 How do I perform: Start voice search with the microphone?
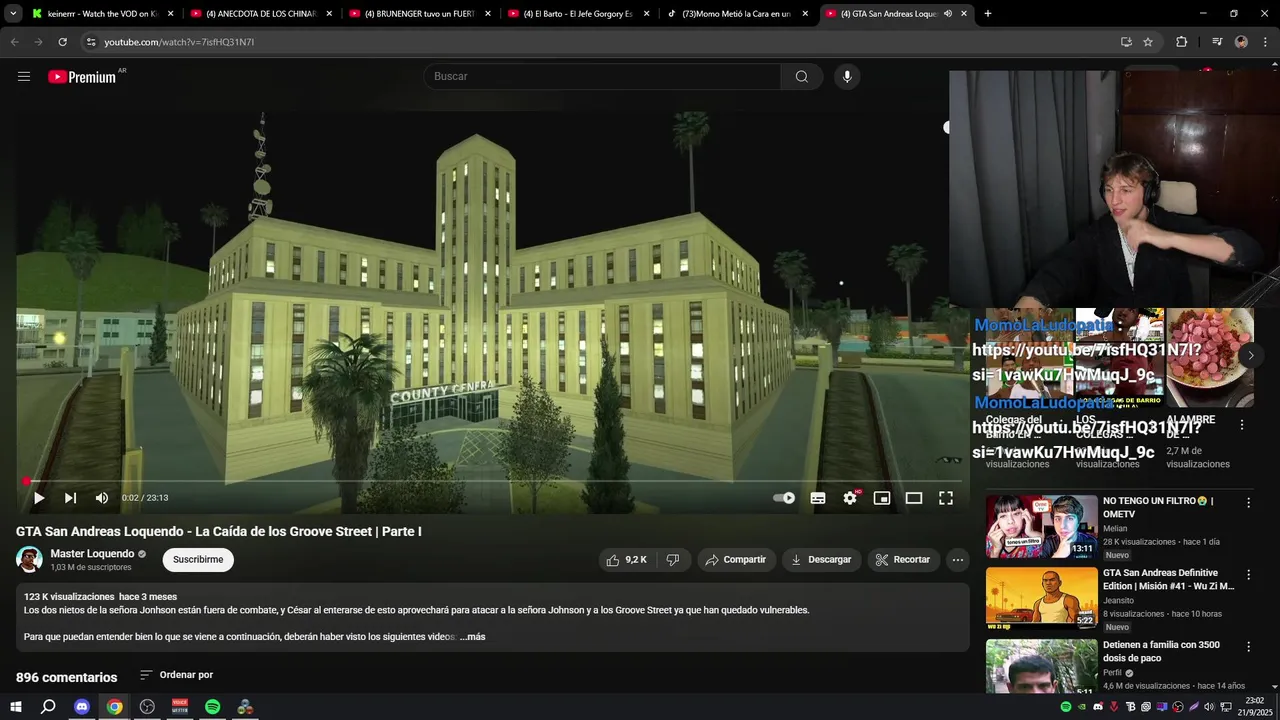point(847,76)
